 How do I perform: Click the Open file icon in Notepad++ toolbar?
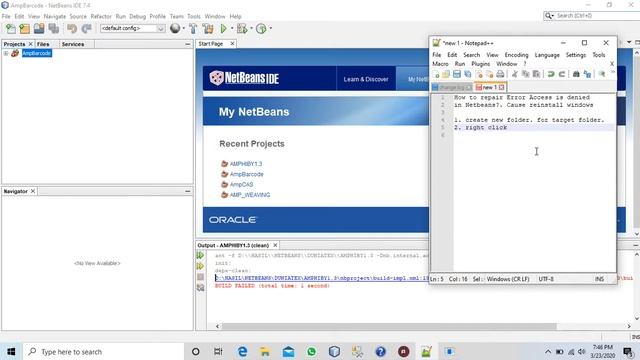(446, 74)
